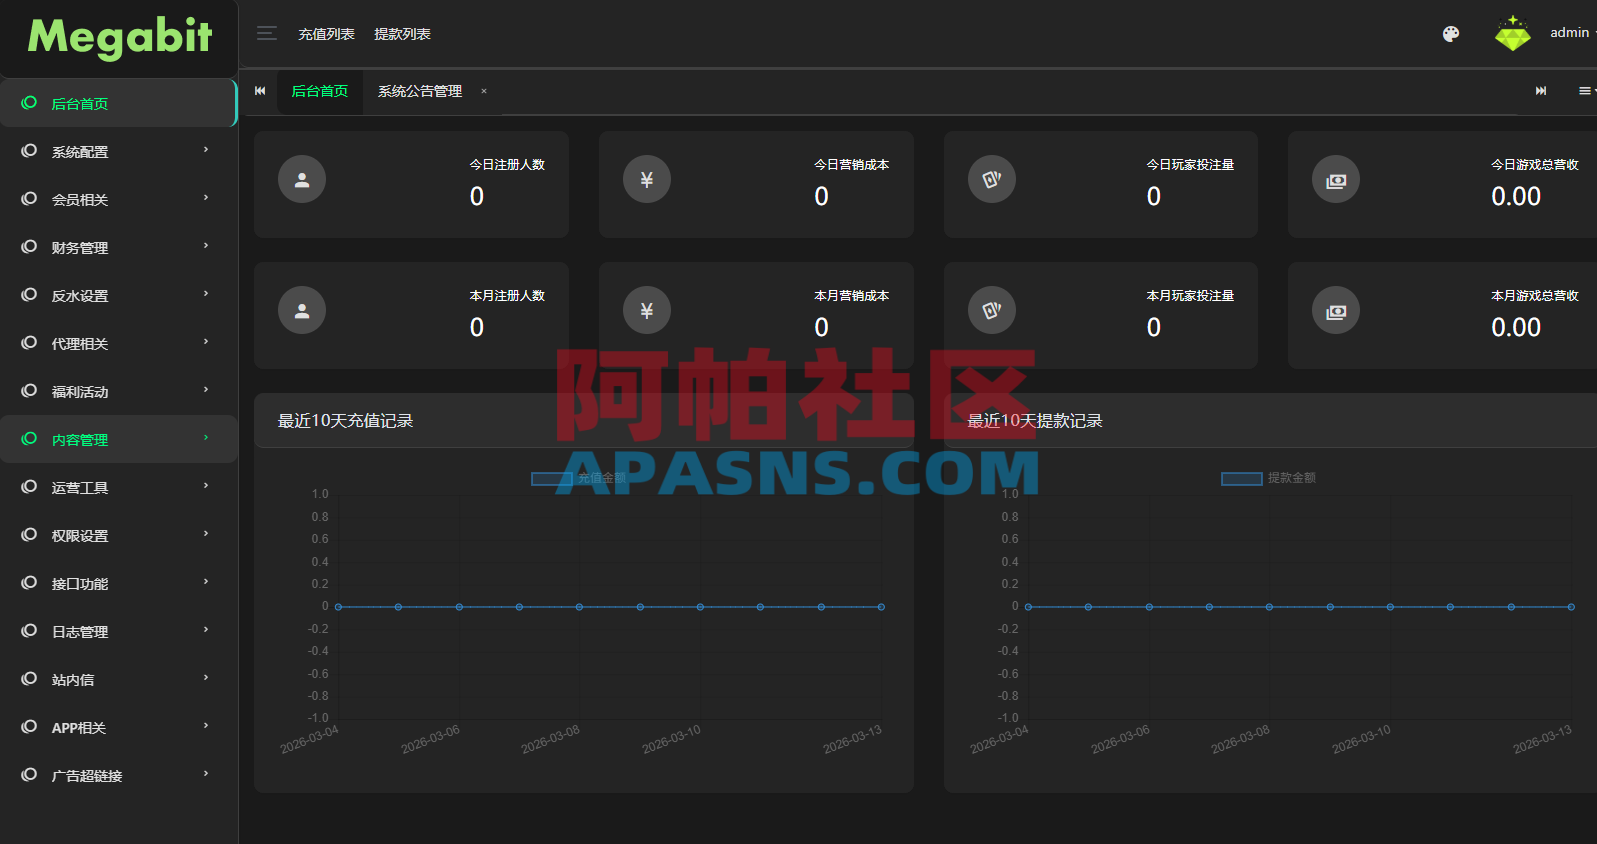The image size is (1597, 844).
Task: Toggle the 提款金额 chart legend
Action: (x=1269, y=478)
